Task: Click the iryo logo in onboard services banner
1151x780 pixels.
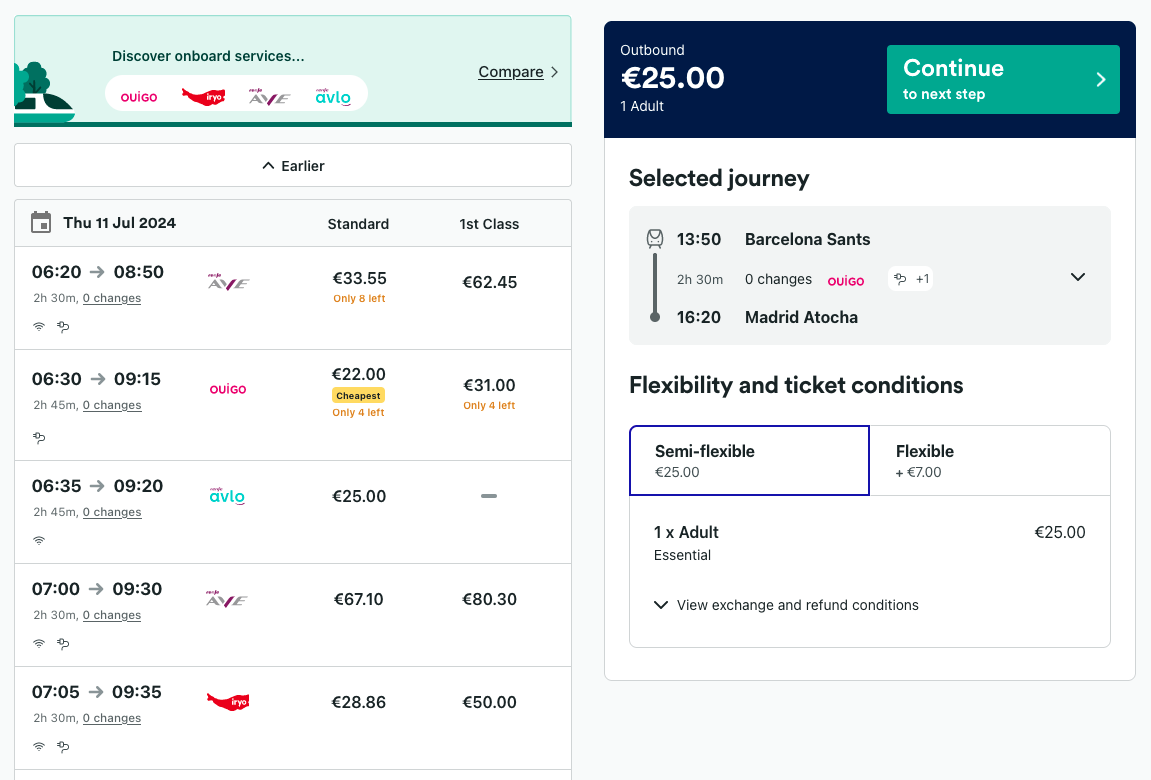Action: tap(203, 96)
